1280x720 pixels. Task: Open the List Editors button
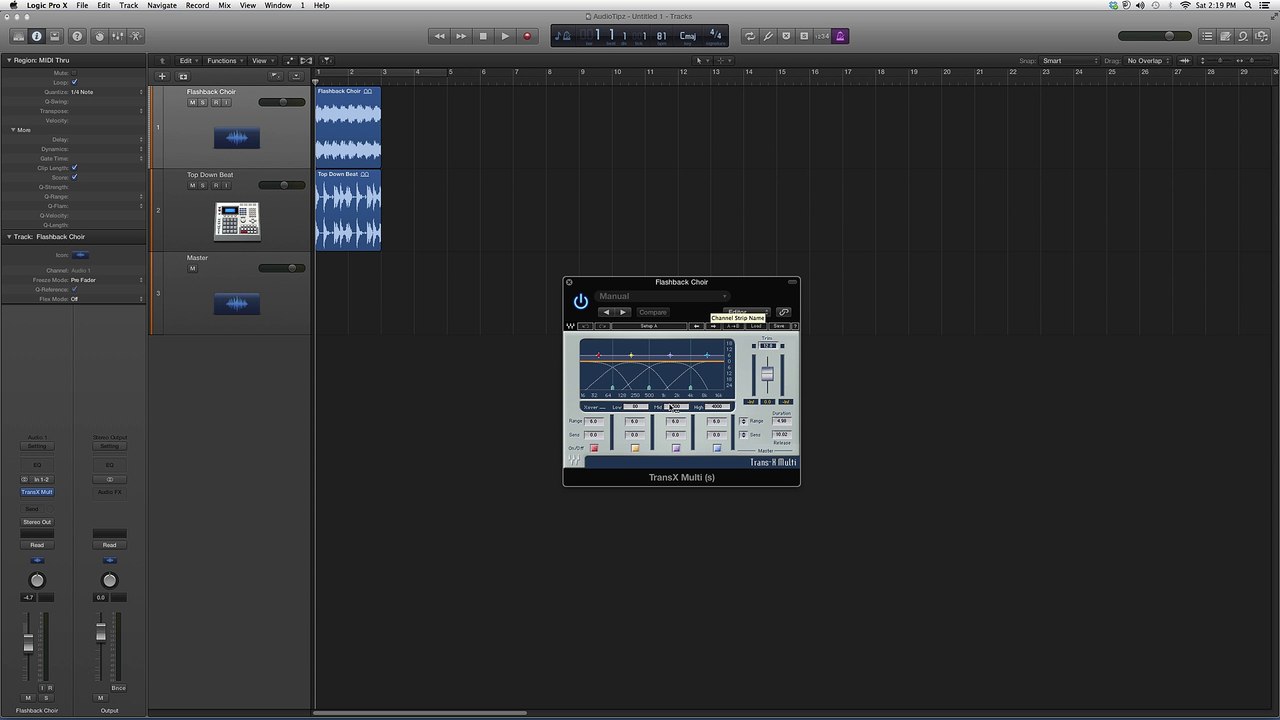(1207, 36)
